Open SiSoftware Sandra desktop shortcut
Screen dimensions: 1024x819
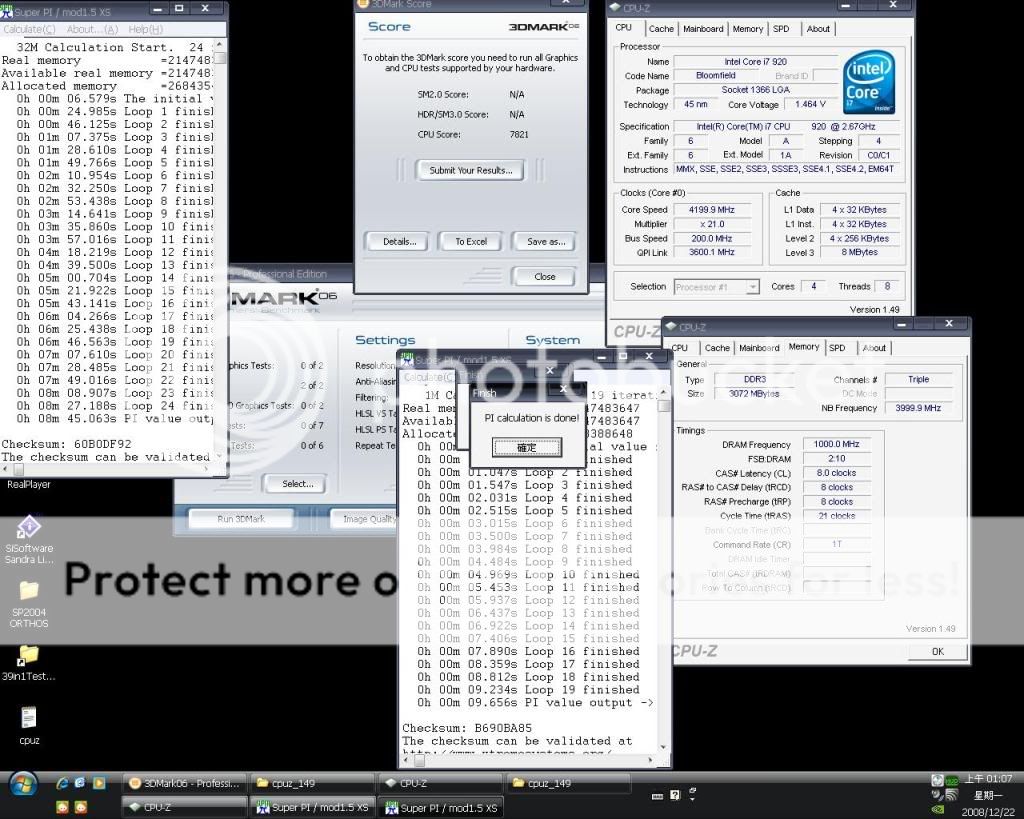click(x=28, y=529)
